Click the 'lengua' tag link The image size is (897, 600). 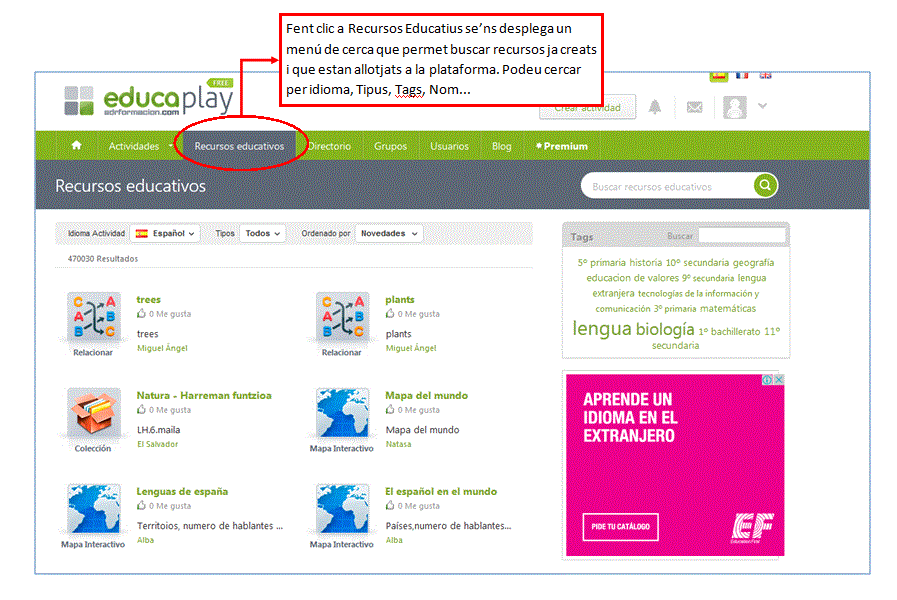601,329
